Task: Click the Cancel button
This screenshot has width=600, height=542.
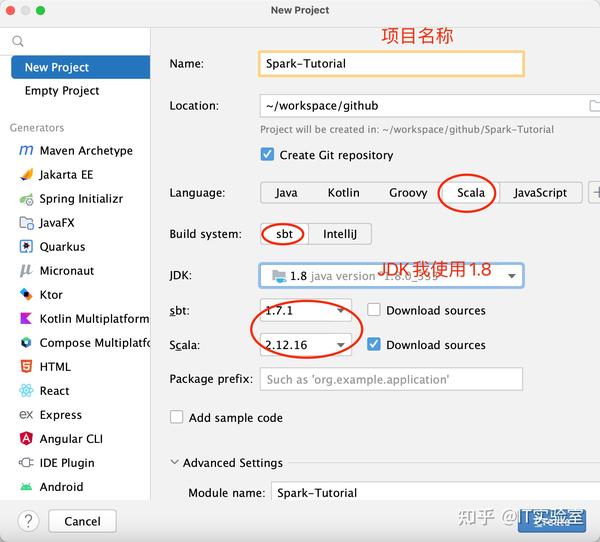Action: coord(82,521)
